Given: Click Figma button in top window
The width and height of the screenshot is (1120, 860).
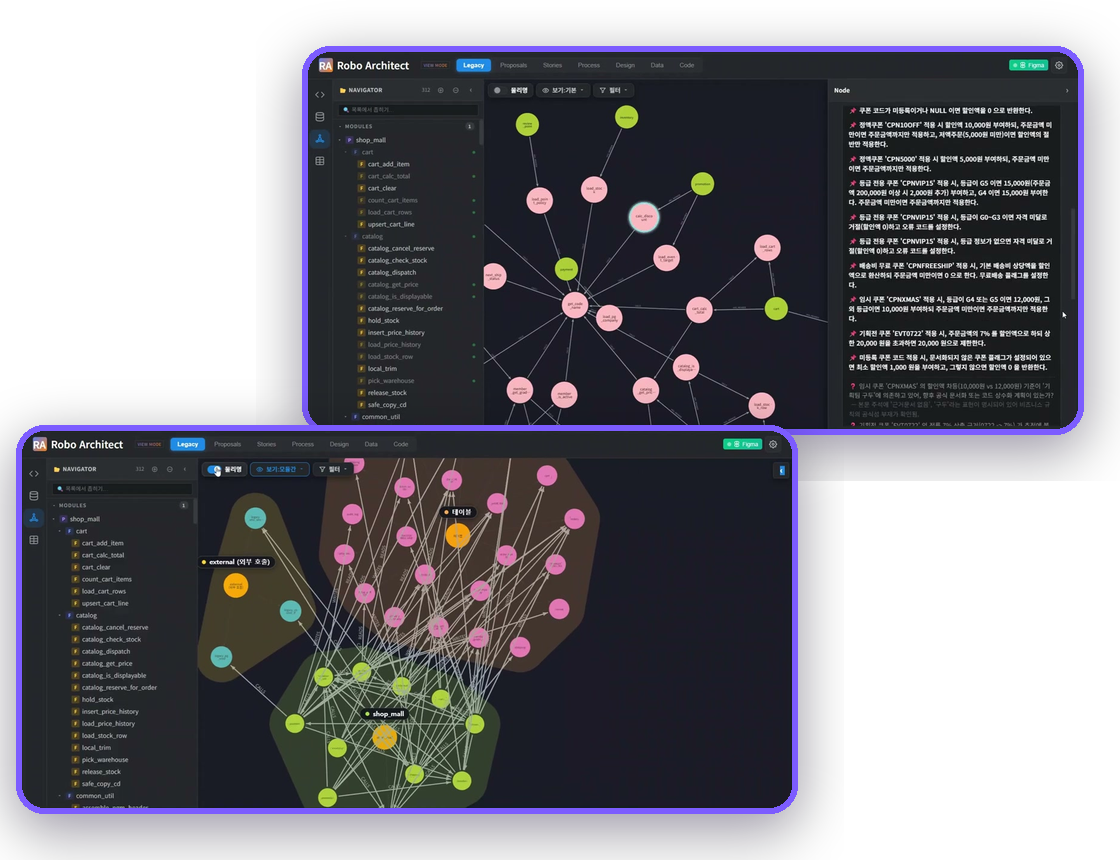Looking at the screenshot, I should coord(1029,65).
